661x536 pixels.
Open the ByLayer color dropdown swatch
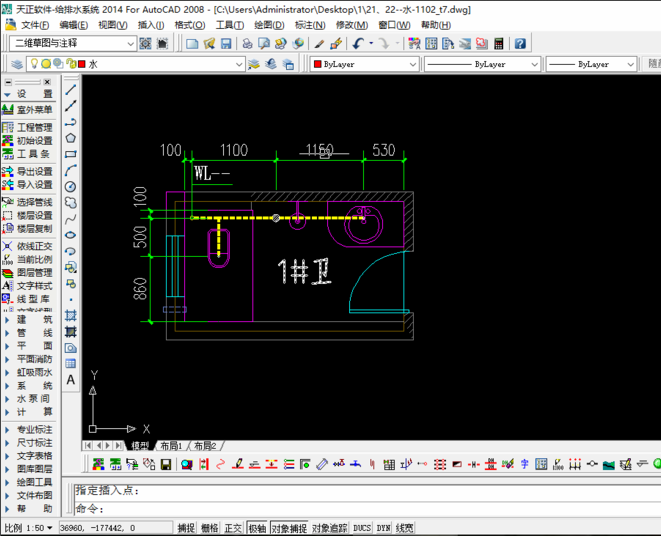365,64
